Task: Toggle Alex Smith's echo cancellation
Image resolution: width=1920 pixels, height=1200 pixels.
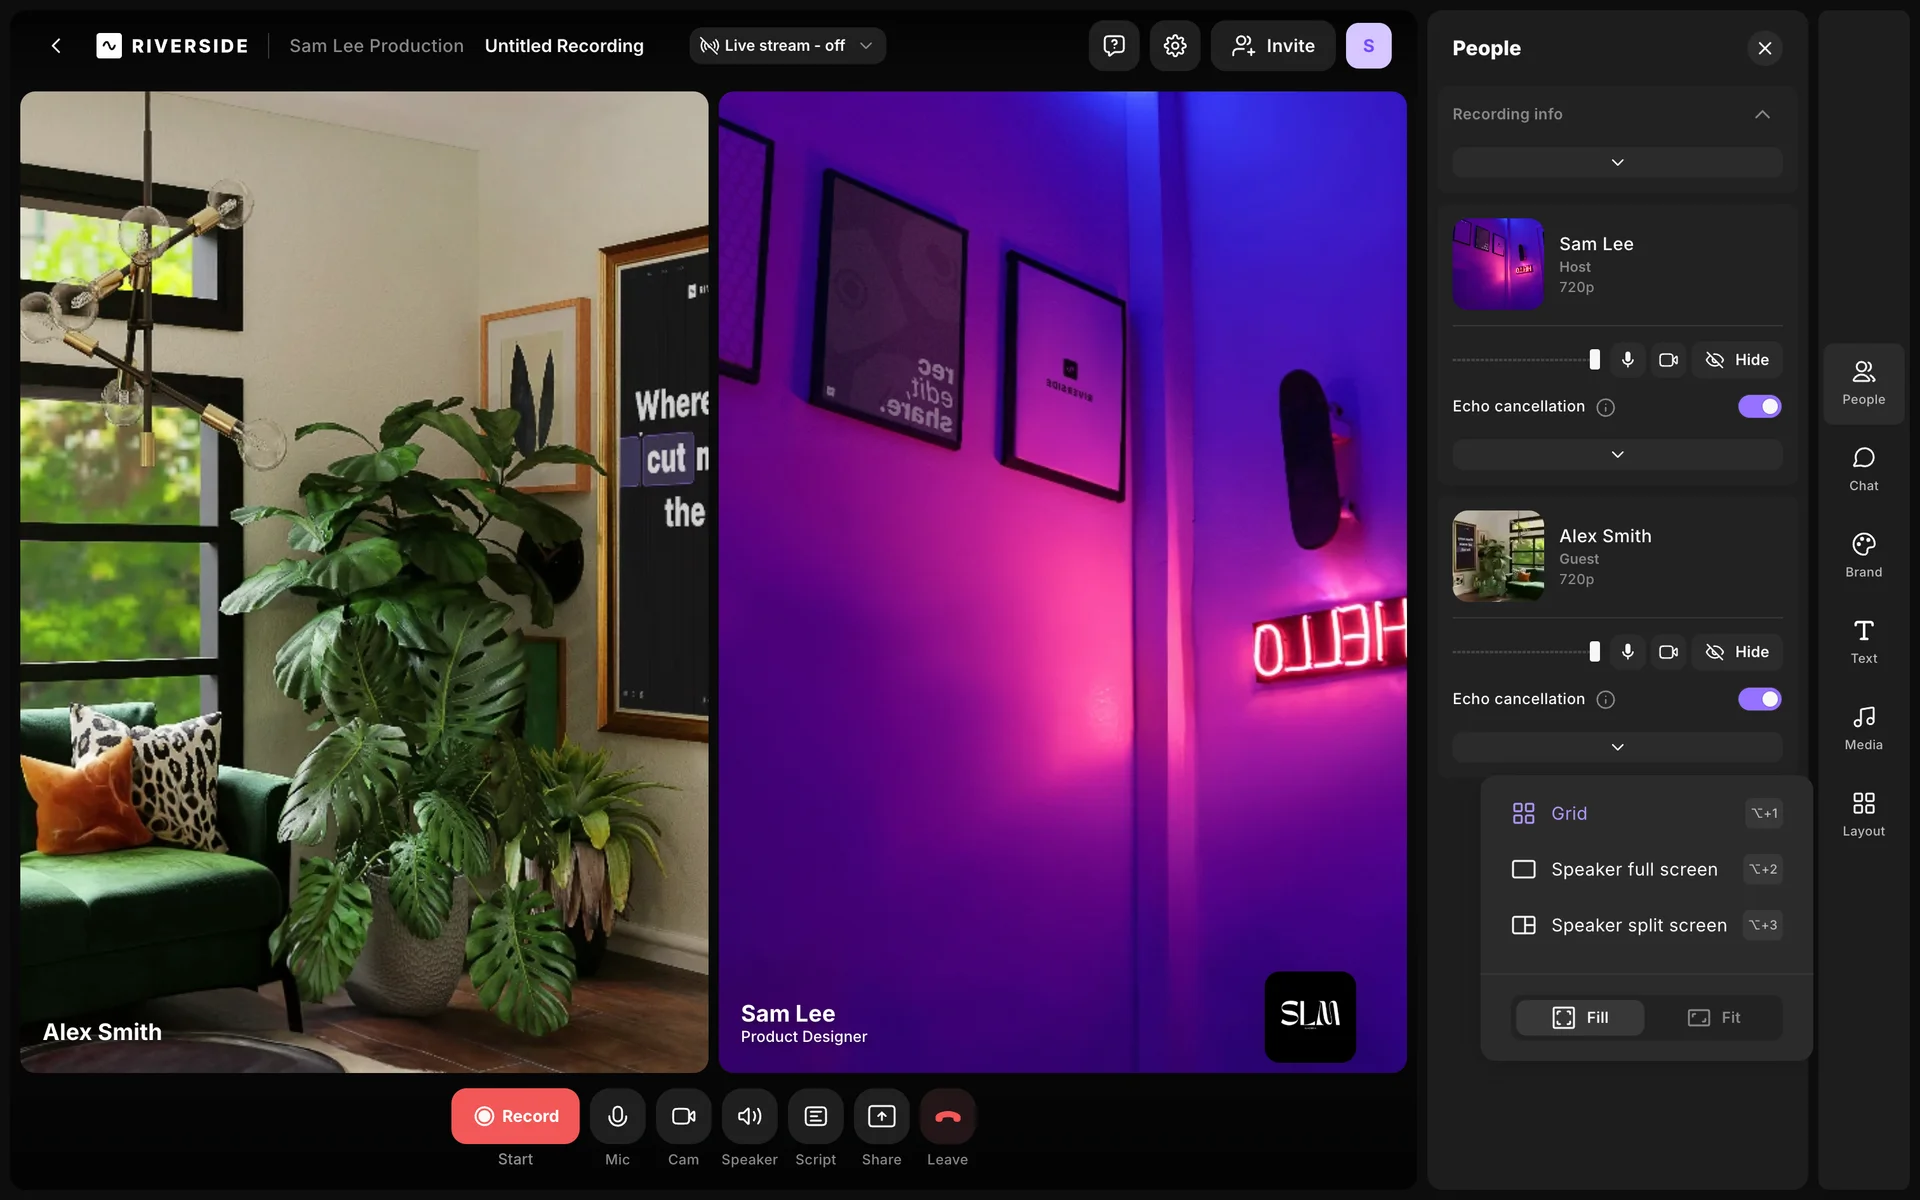Action: (1759, 699)
